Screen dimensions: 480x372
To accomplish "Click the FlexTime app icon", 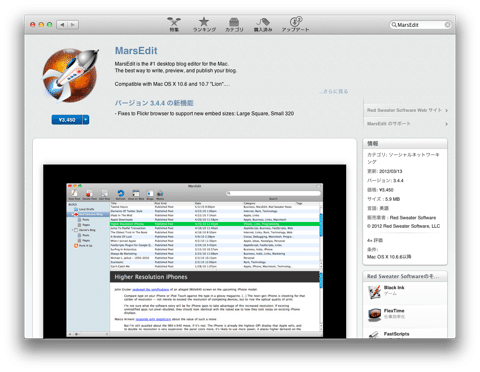I will [374, 315].
